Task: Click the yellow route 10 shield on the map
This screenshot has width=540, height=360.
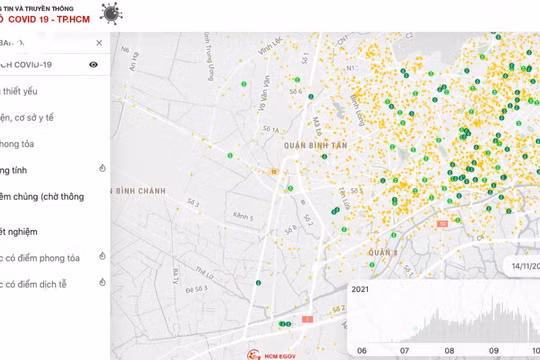Action: pos(273,172)
